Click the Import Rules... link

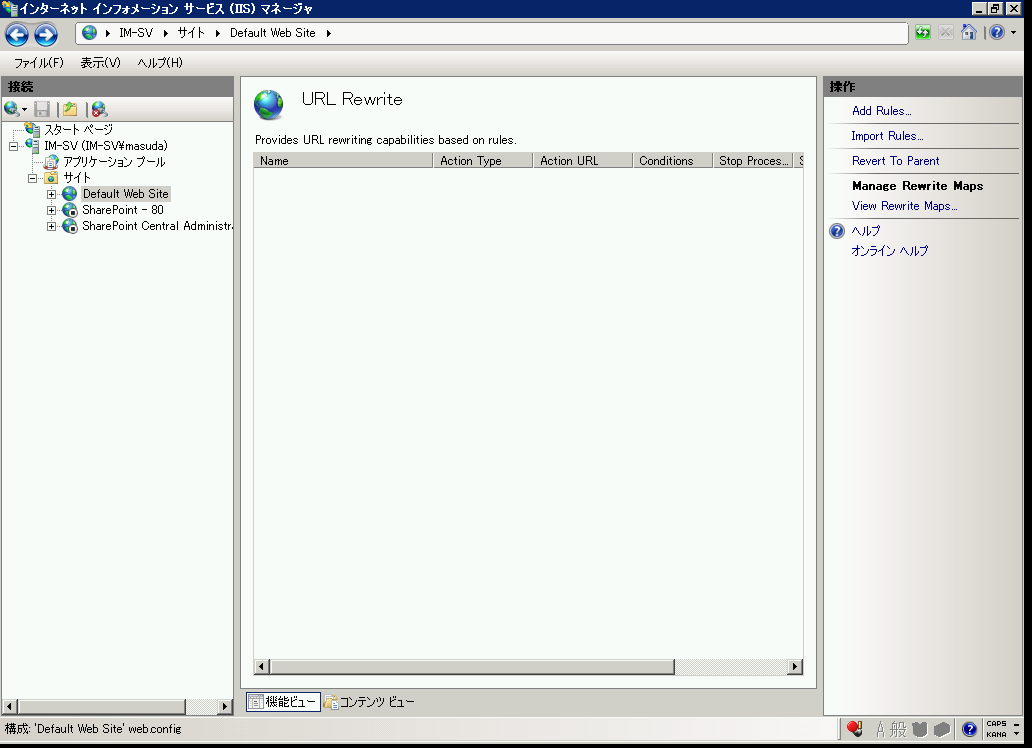887,136
